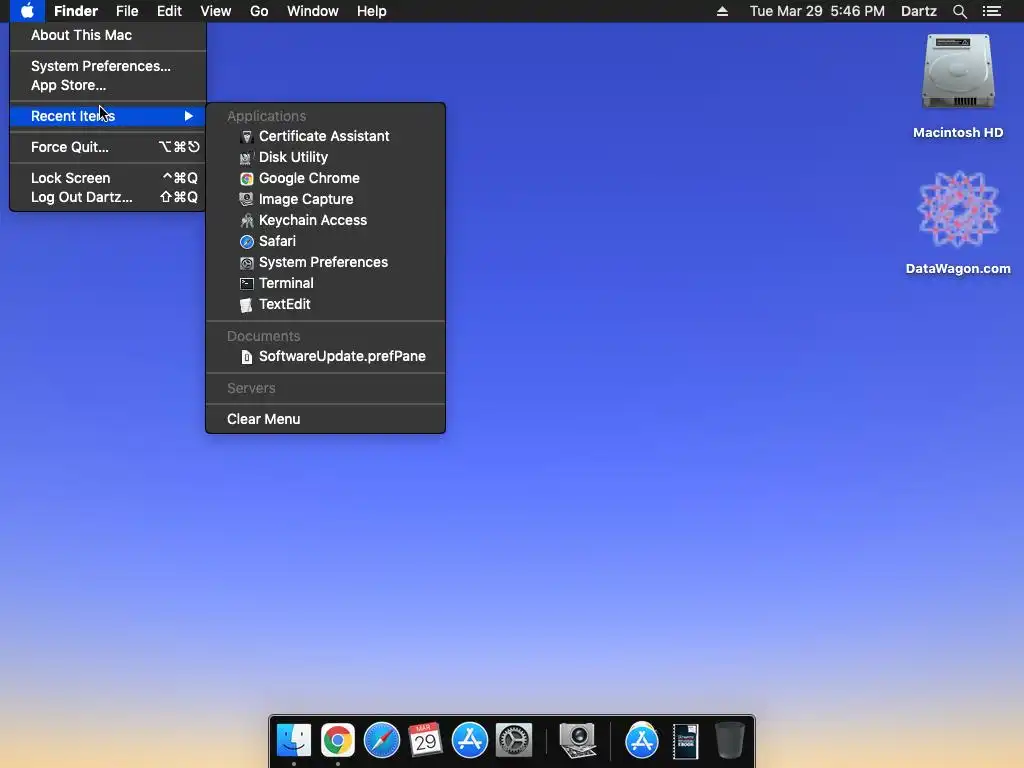Expand the Recent Items submenu arrow

click(189, 116)
